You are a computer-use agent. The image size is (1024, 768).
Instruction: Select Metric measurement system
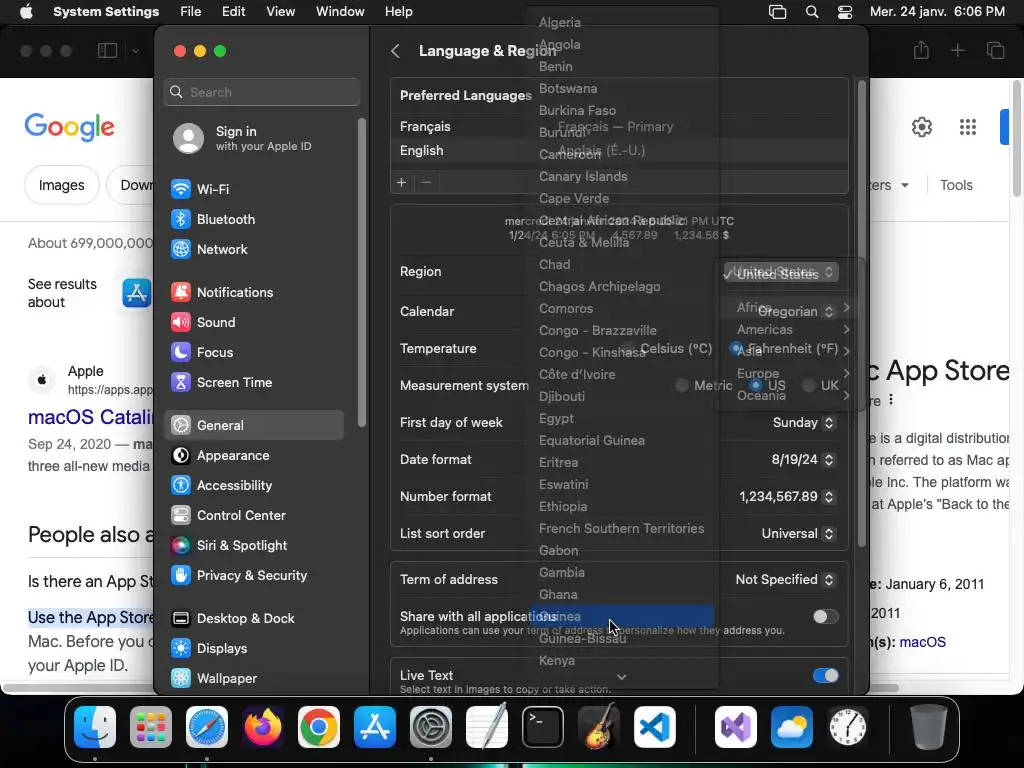[x=682, y=385]
